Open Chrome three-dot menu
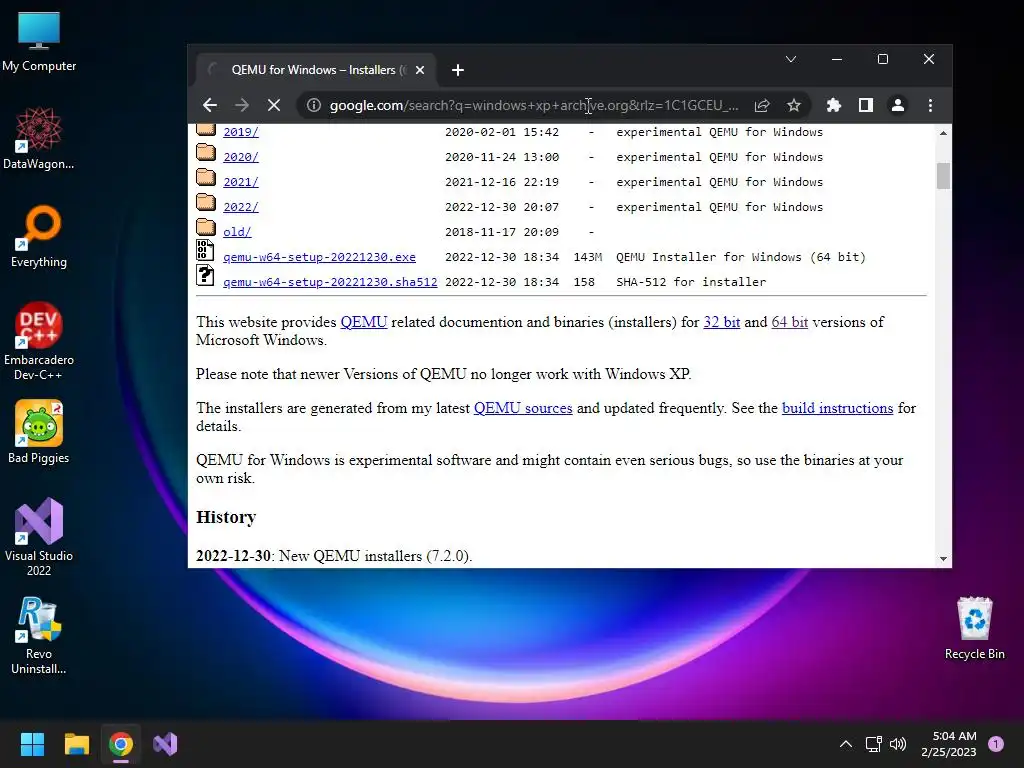Image resolution: width=1024 pixels, height=768 pixels. click(x=930, y=105)
